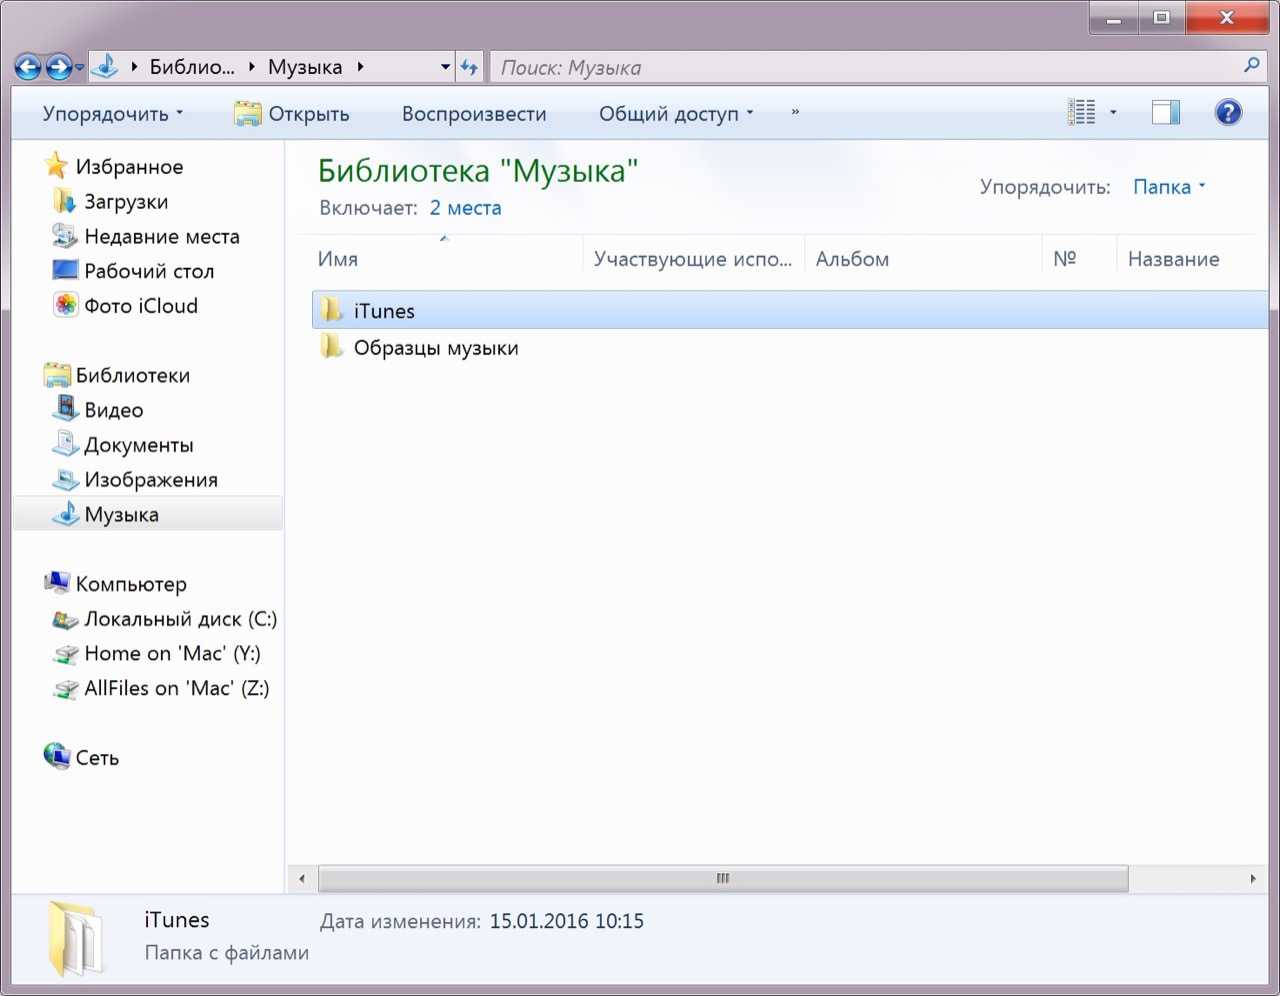
Task: Click the blue Help question mark icon
Action: click(1228, 112)
